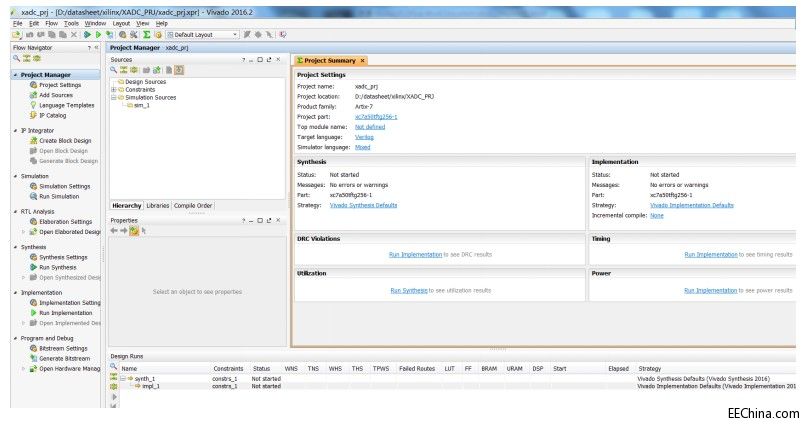Click the Verilog target language link
This screenshot has width=806, height=427.
(x=364, y=137)
